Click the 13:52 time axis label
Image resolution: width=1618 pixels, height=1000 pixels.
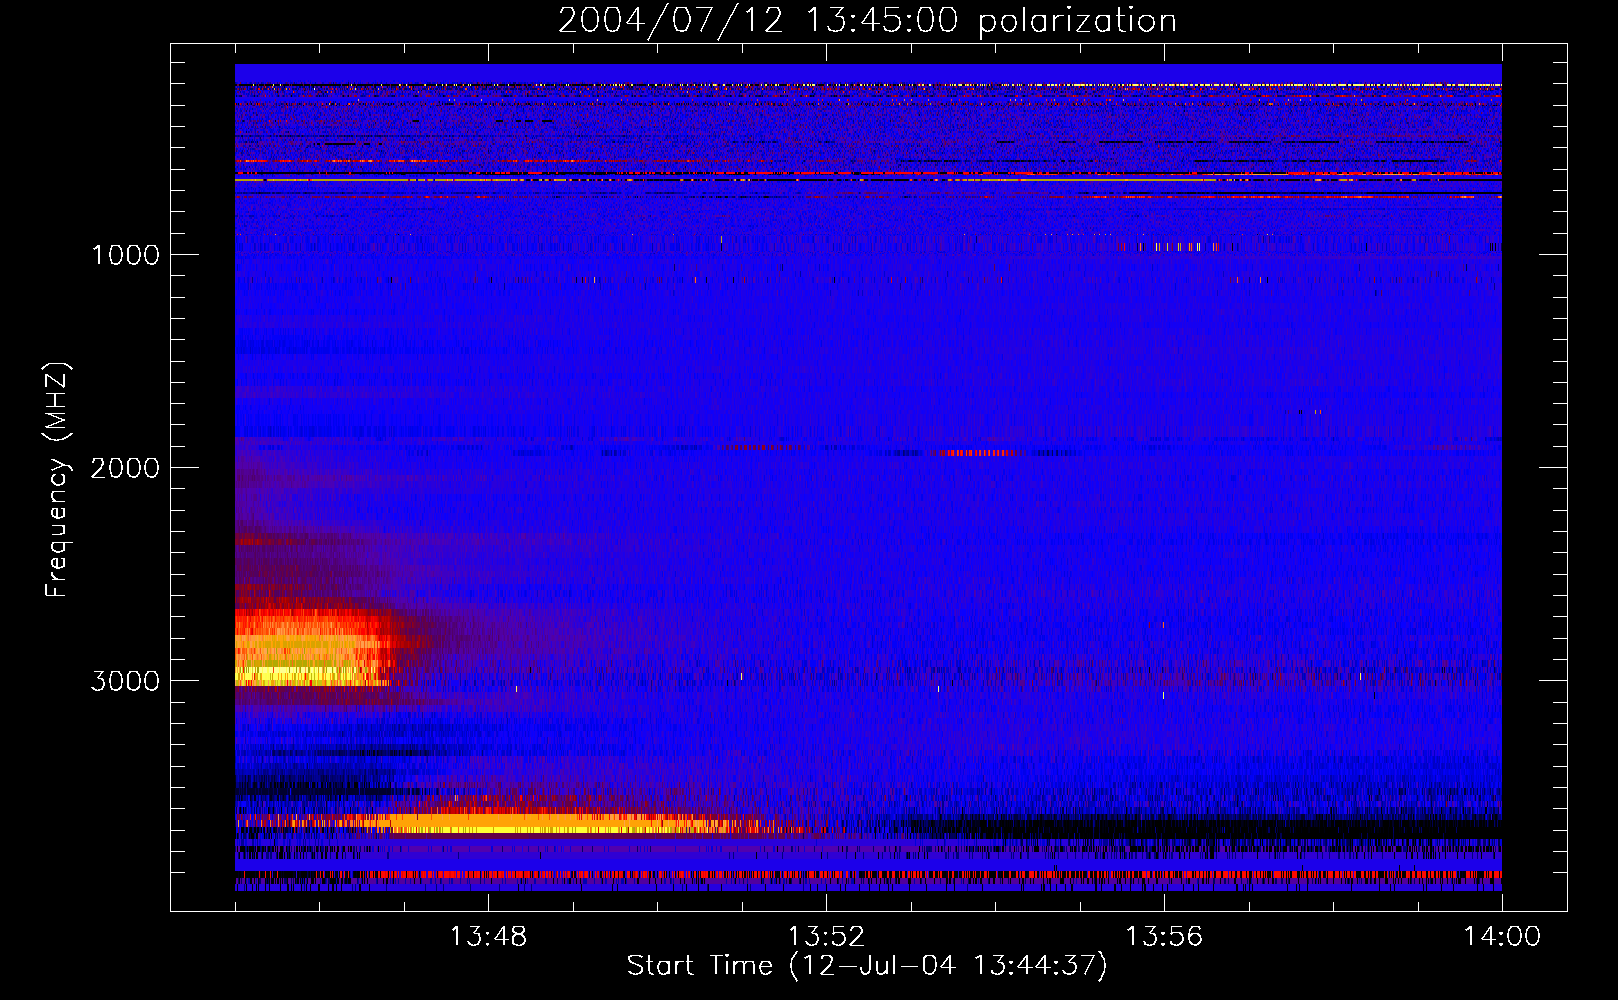(x=826, y=937)
